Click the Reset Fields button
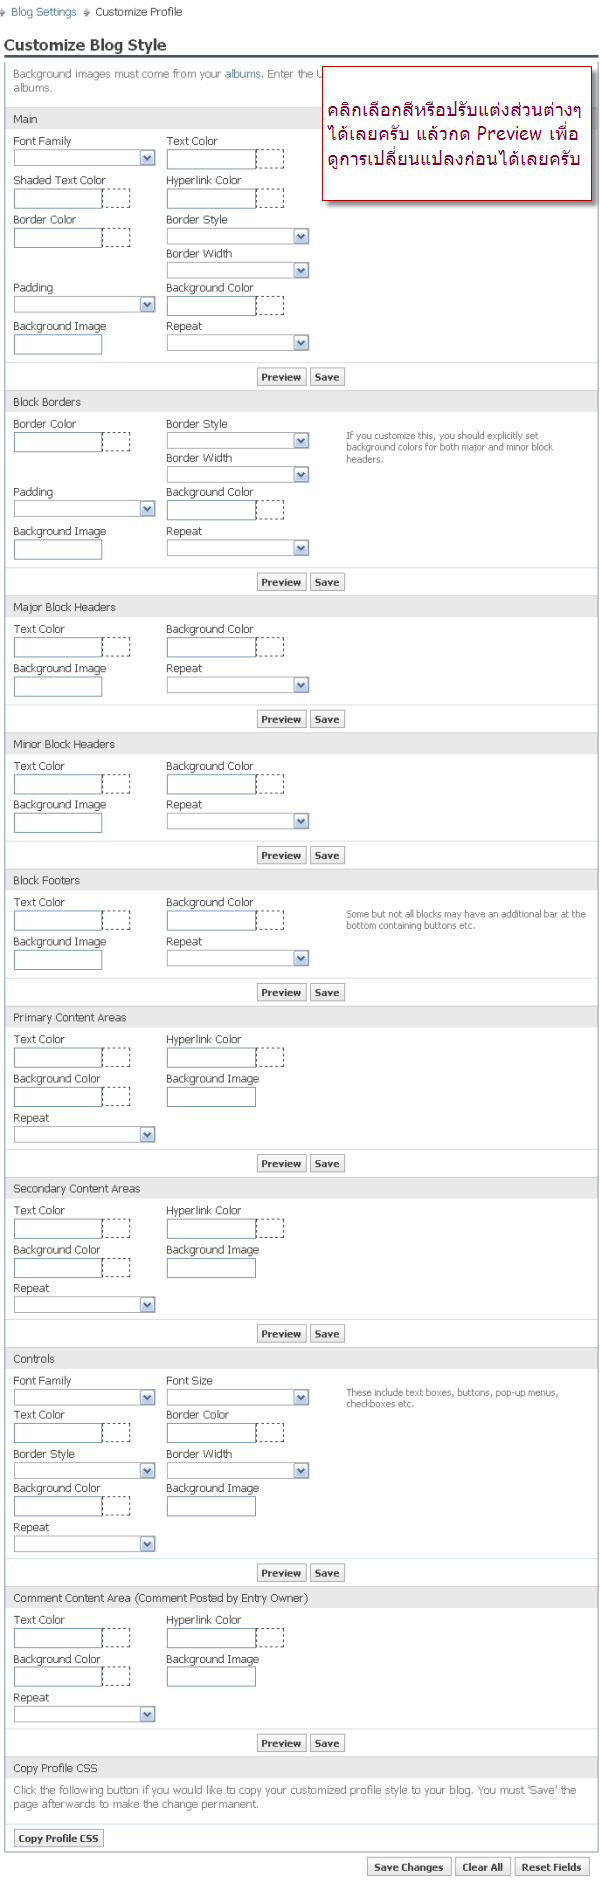Image resolution: width=600 pixels, height=1883 pixels. 551,1867
